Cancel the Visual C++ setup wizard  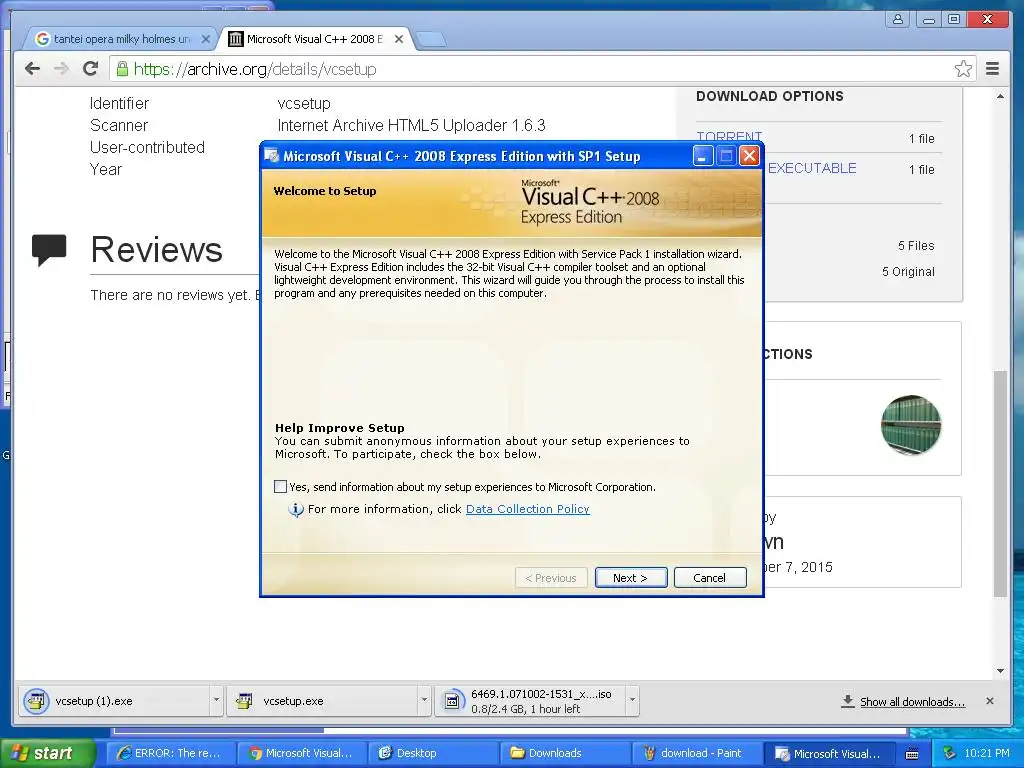709,578
